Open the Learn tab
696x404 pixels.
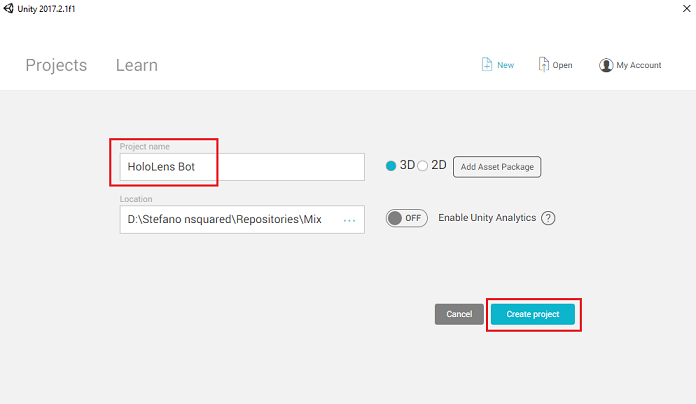point(136,65)
